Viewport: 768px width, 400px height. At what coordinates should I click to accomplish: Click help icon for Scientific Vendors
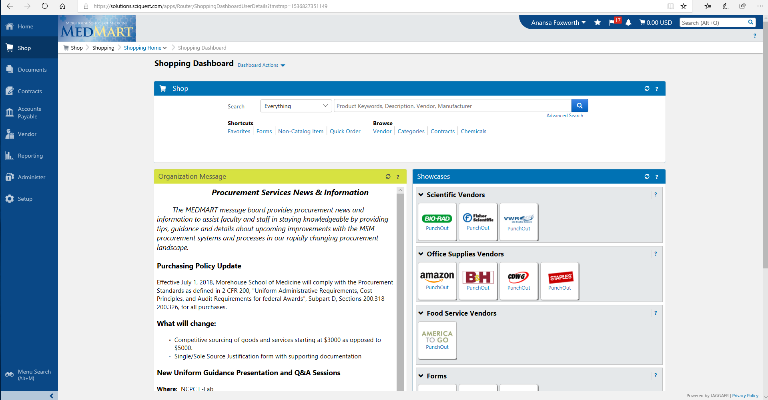point(655,194)
